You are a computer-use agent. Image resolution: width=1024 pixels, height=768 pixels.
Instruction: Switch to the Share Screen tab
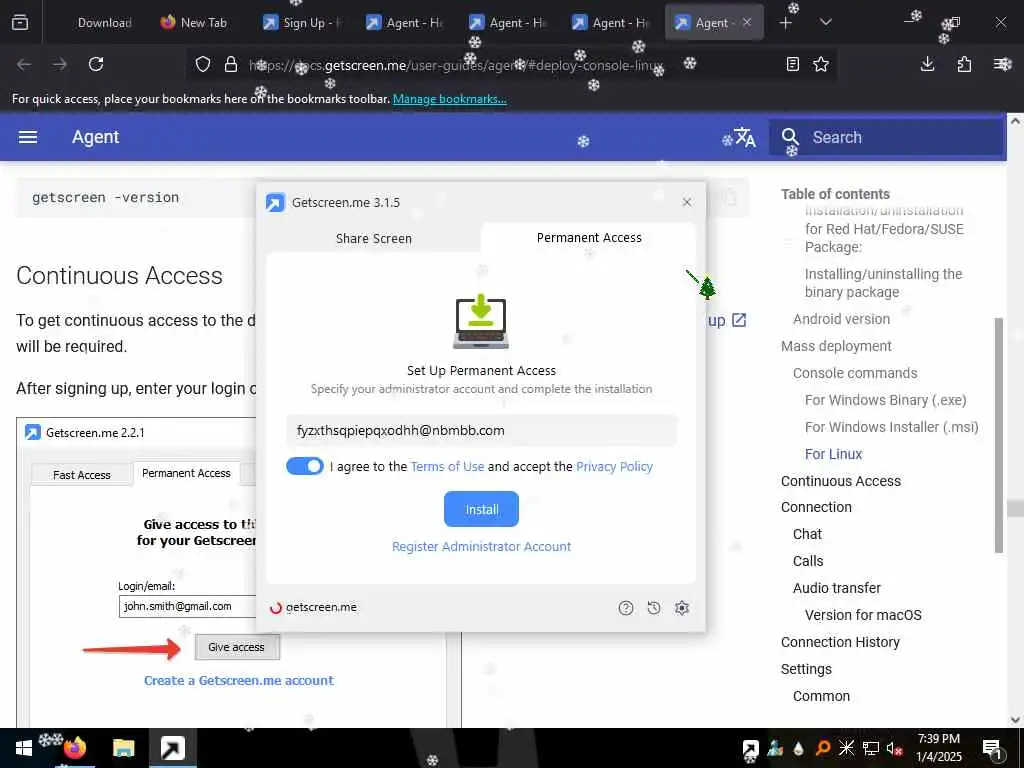tap(374, 238)
